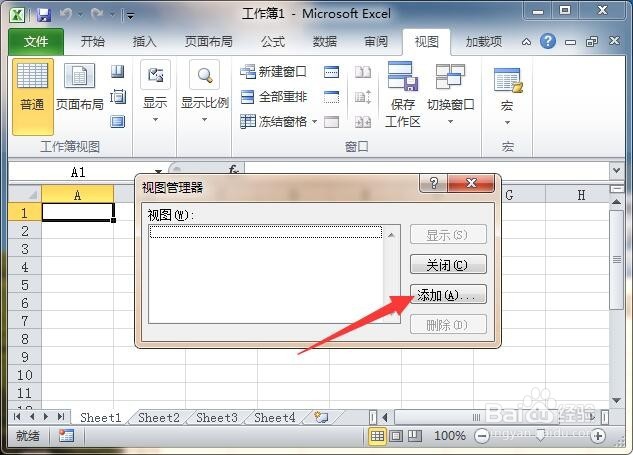This screenshot has width=633, height=455.
Task: Select row 10 header
Action: coord(25,375)
